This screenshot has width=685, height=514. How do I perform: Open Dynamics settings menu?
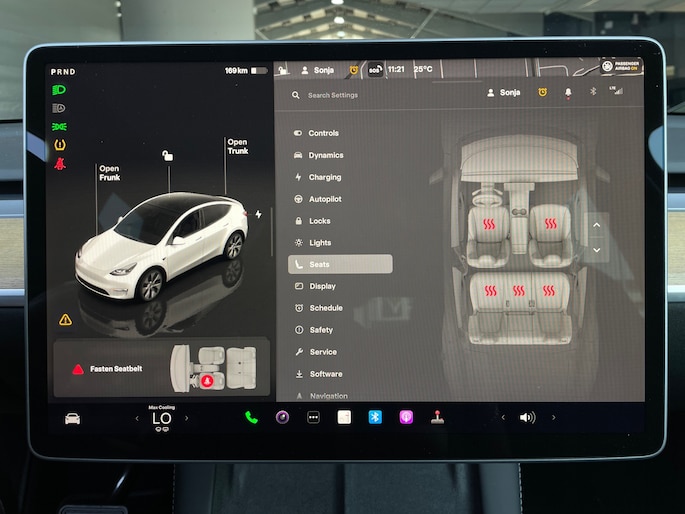(319, 155)
